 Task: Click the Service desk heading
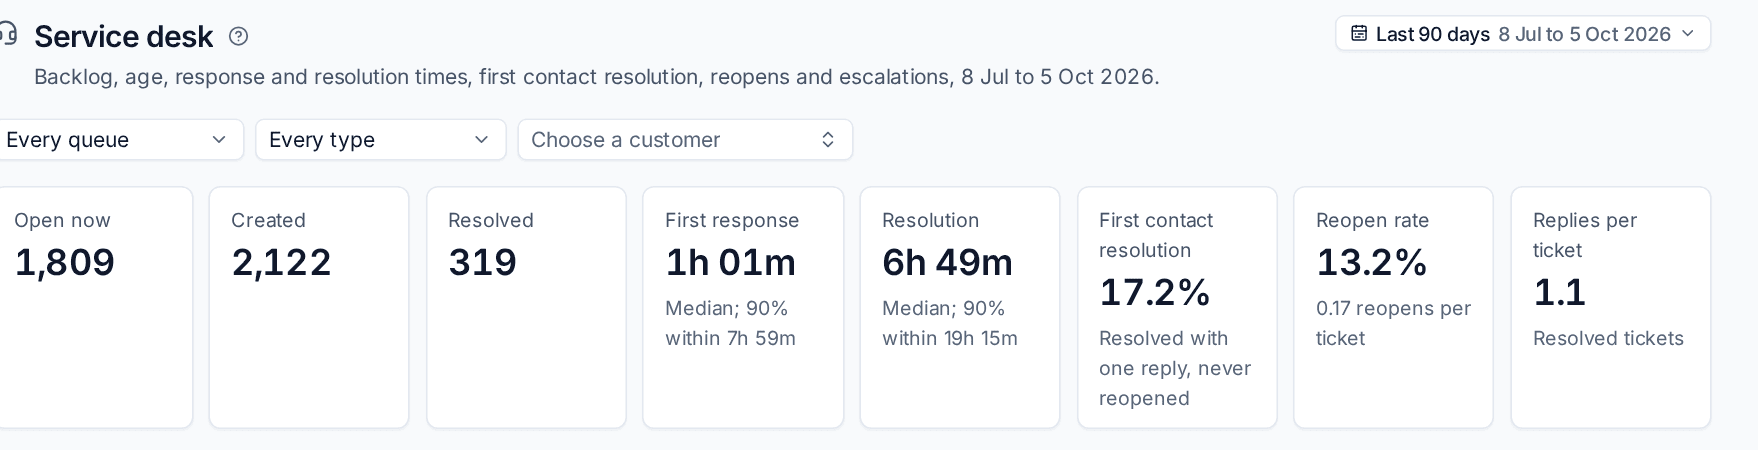coord(124,37)
